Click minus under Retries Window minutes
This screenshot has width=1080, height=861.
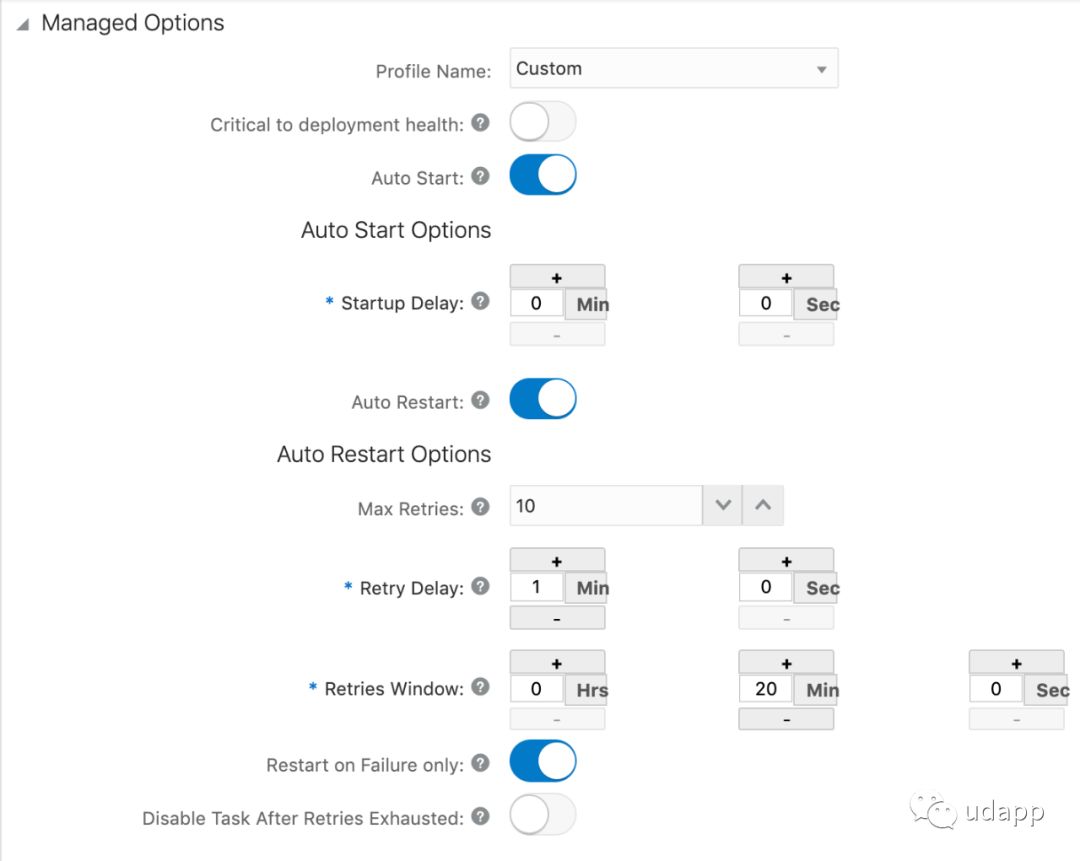pos(786,719)
